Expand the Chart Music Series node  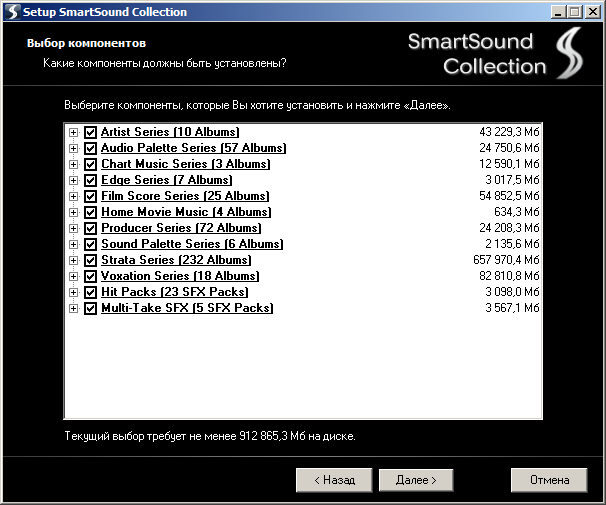pos(73,165)
